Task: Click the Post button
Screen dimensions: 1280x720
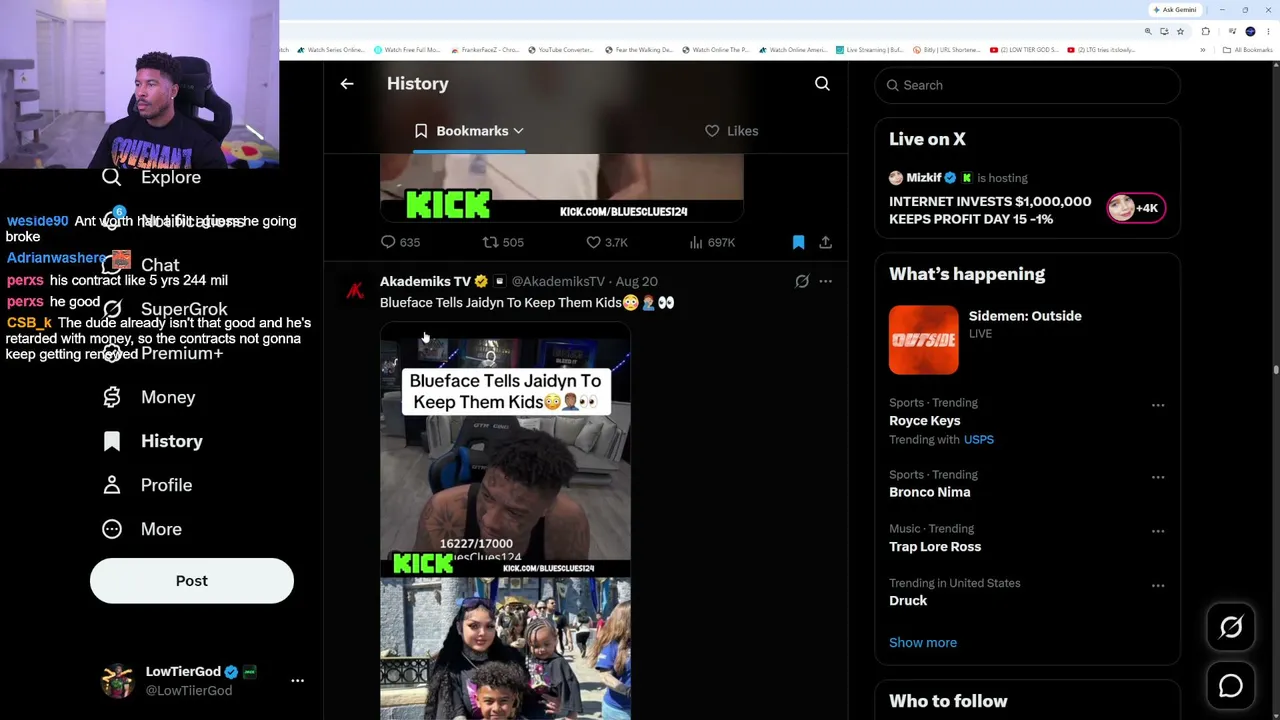Action: click(x=192, y=581)
